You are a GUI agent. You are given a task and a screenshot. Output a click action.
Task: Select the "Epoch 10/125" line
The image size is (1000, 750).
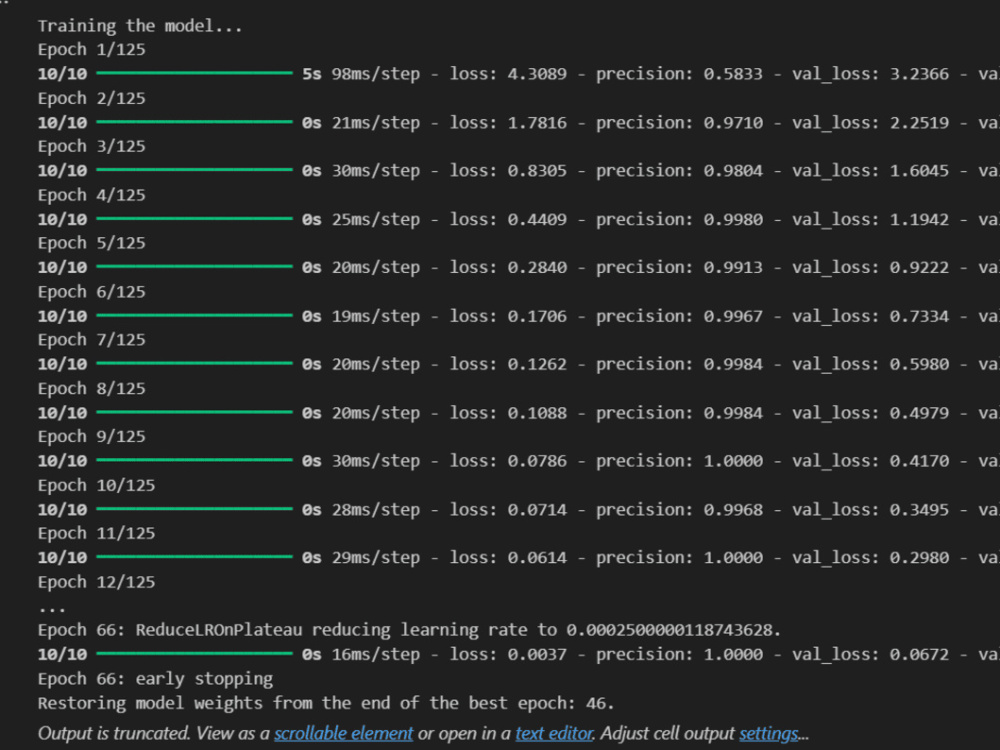(96, 485)
